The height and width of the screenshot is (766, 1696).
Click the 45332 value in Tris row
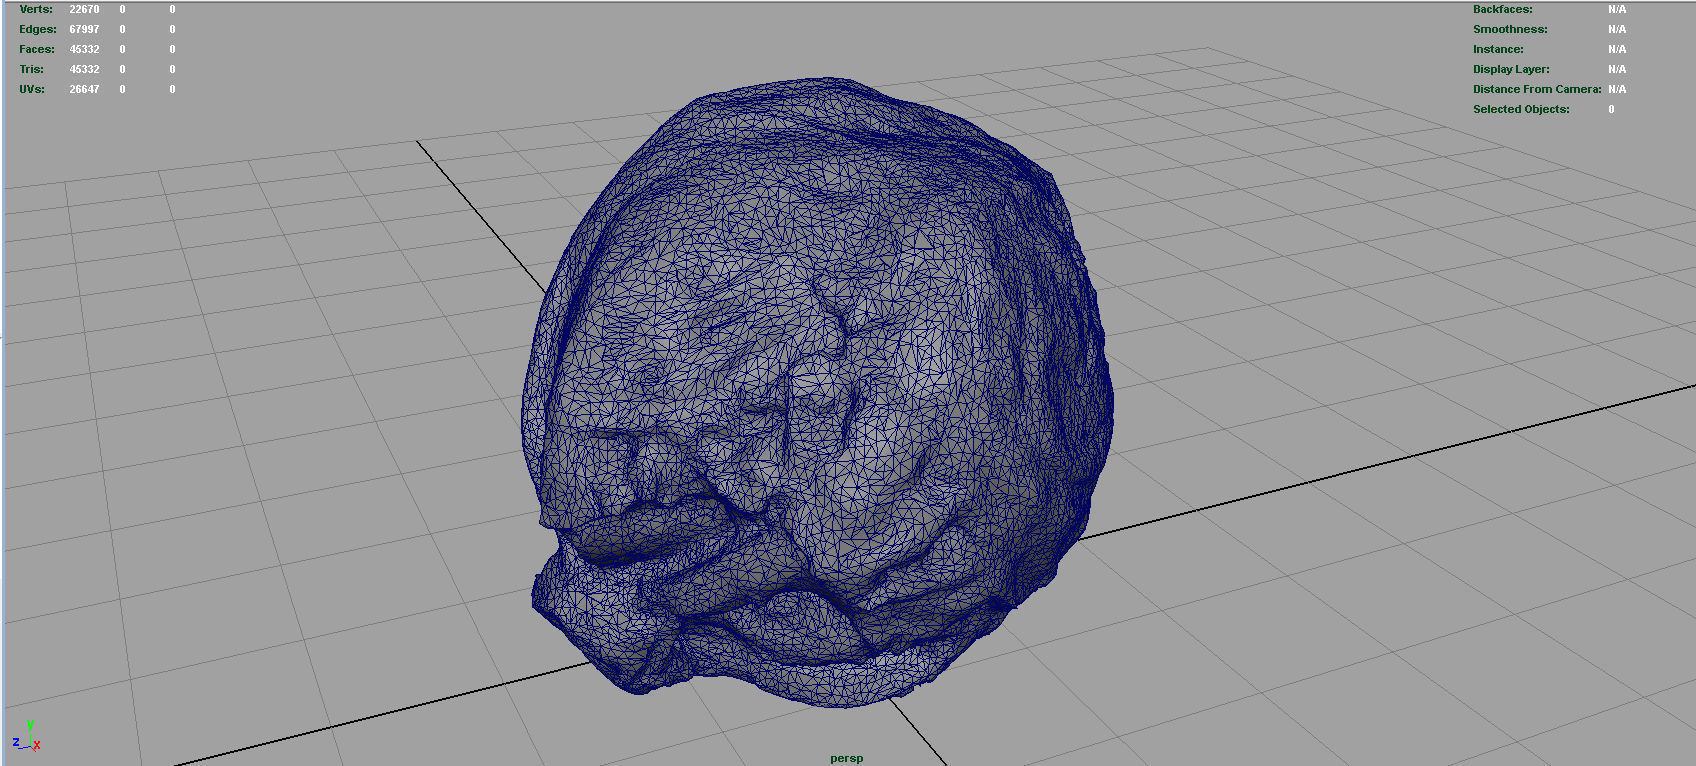click(x=84, y=69)
